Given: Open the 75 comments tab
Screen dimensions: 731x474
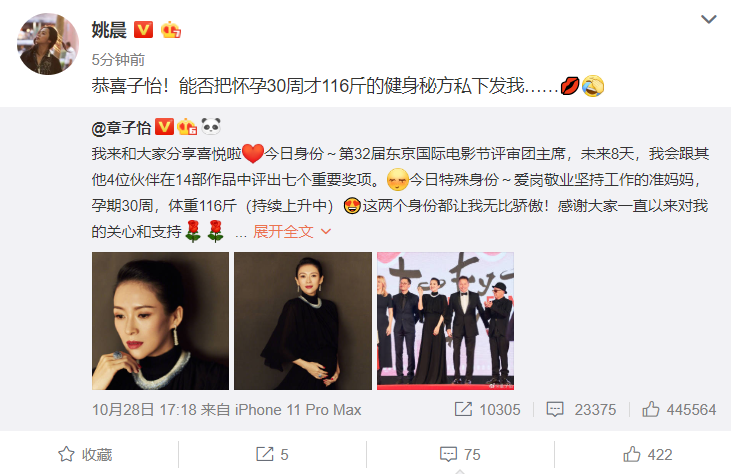Looking at the screenshot, I should (x=460, y=454).
